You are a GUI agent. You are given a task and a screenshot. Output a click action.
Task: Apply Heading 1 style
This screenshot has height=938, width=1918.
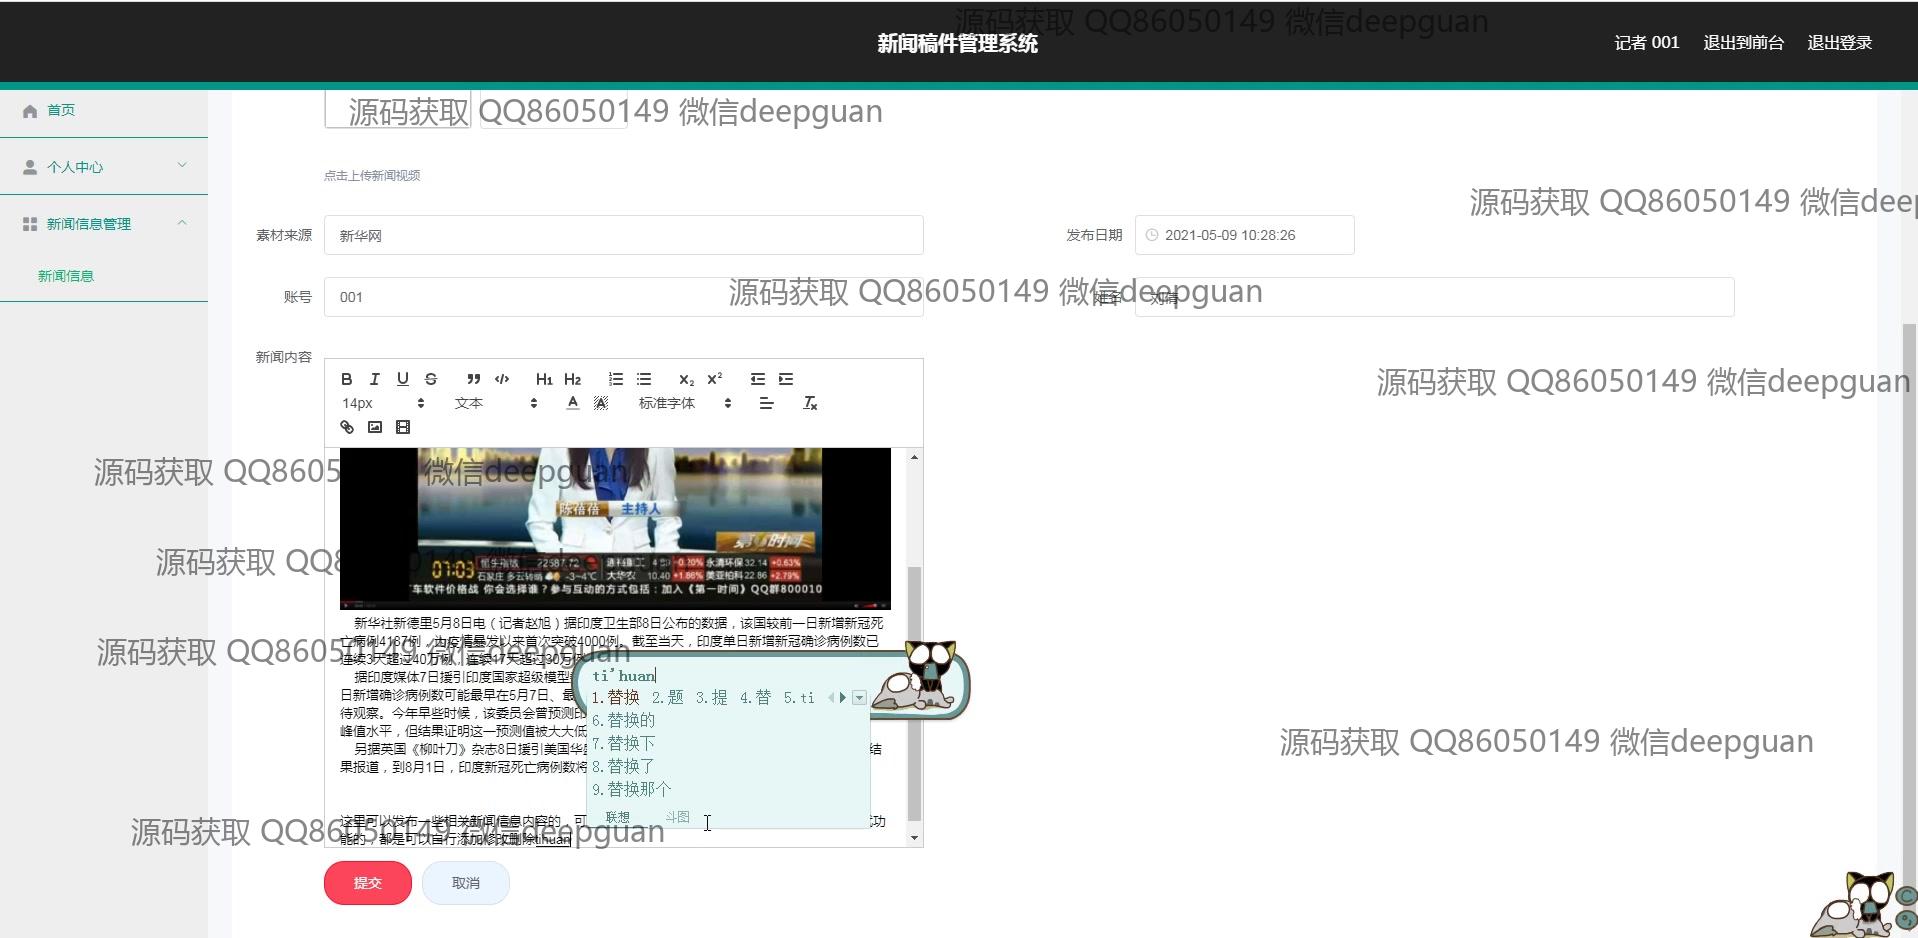(544, 379)
